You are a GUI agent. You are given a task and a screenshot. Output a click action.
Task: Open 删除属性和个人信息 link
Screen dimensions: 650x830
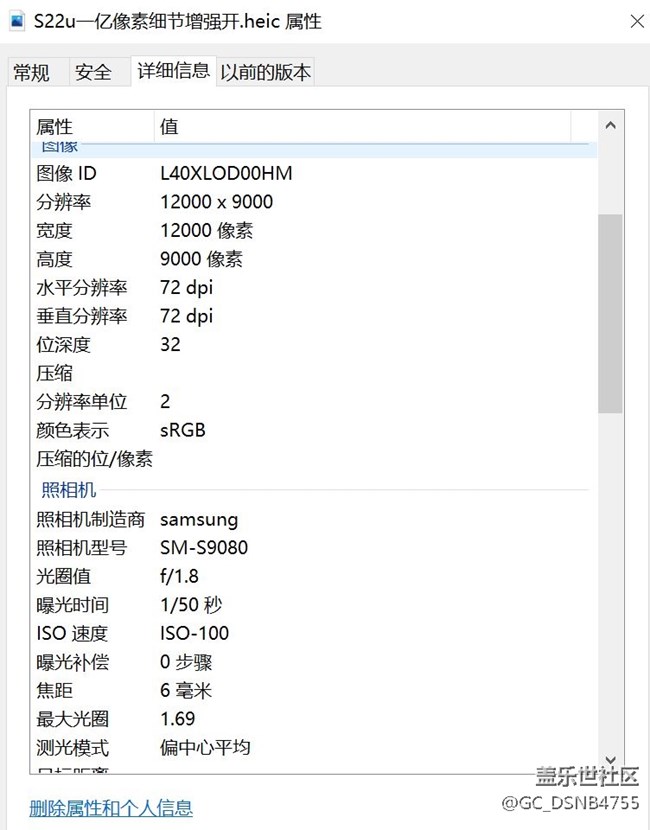tap(111, 808)
